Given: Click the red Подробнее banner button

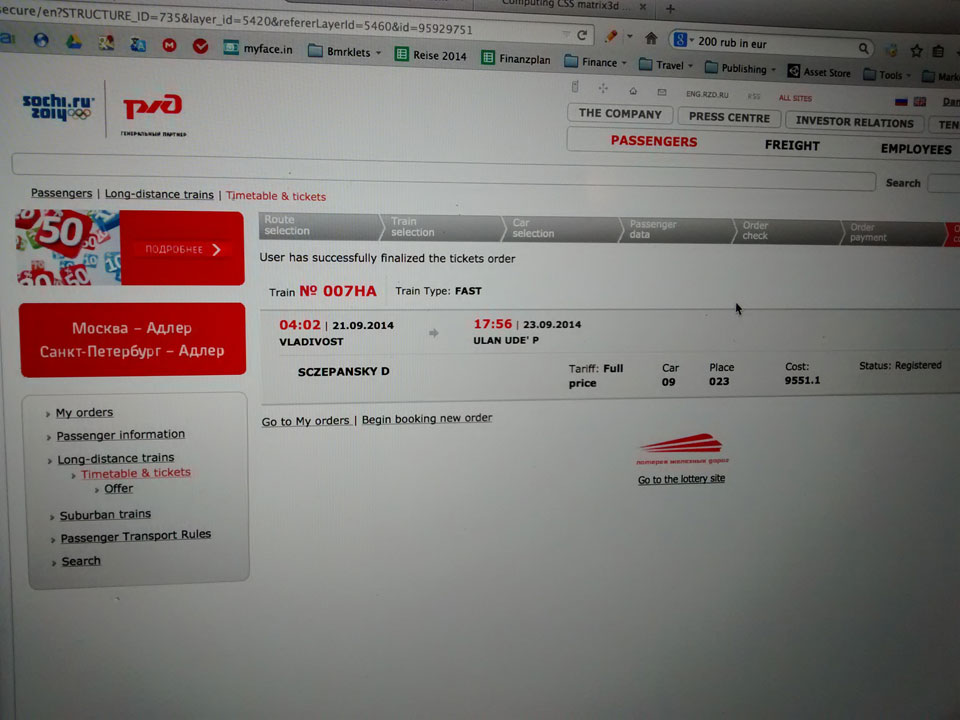Looking at the screenshot, I should tap(184, 249).
